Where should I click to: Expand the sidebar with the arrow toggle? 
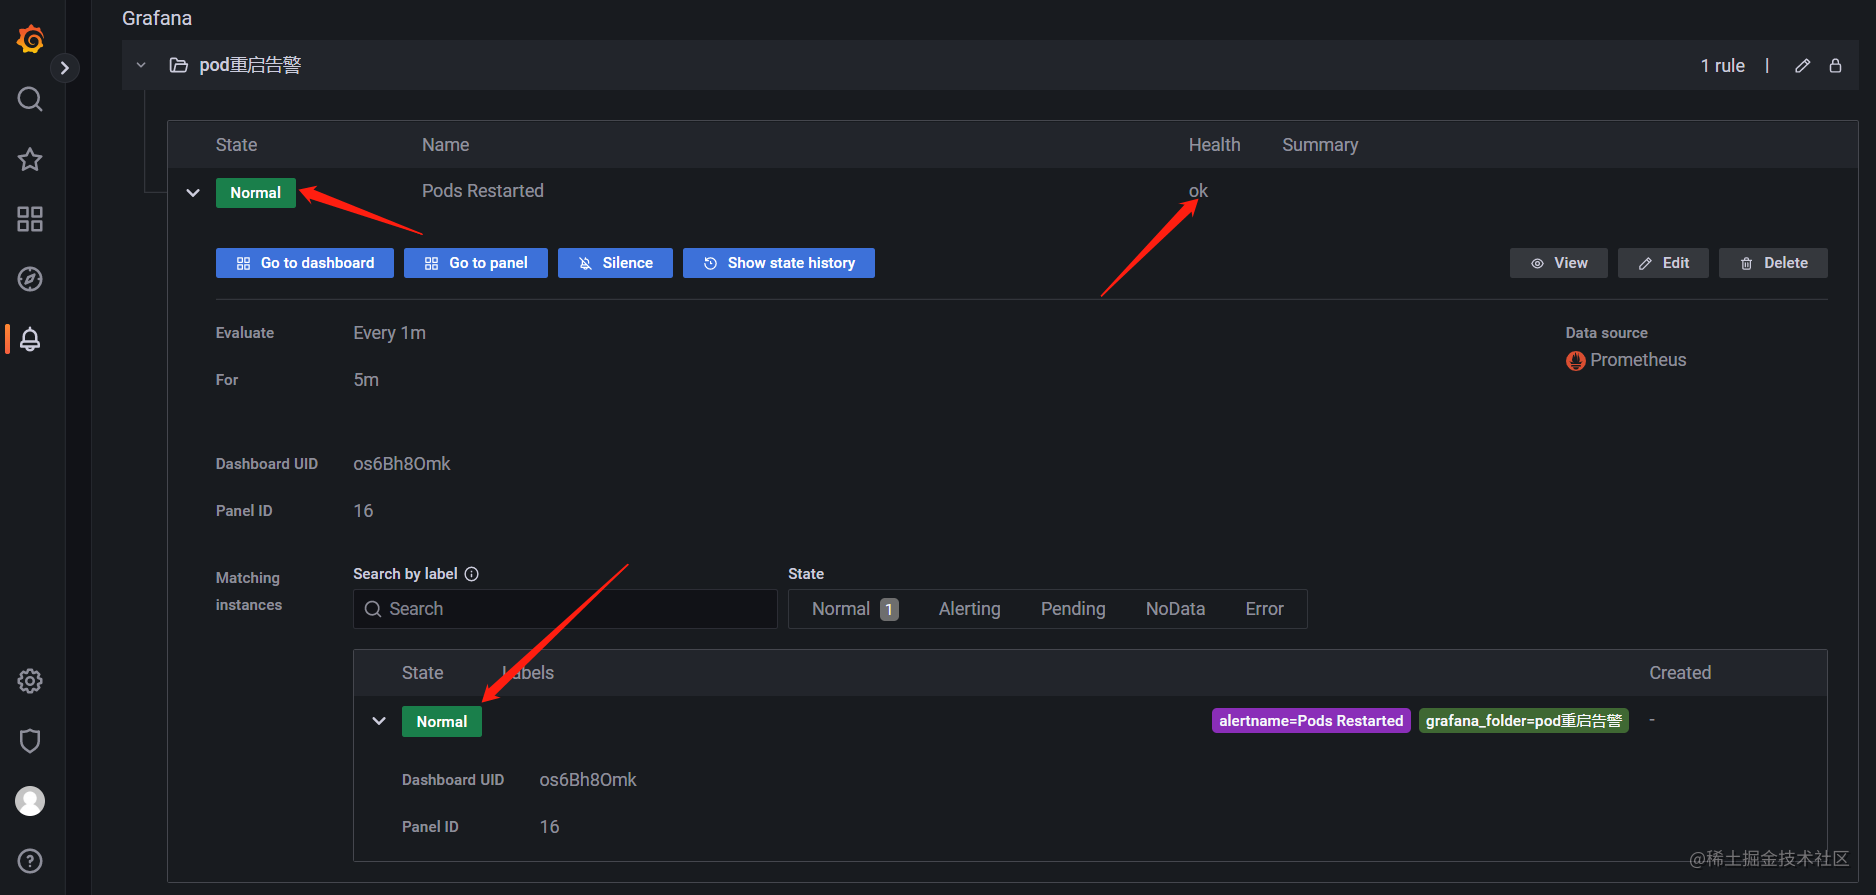65,68
